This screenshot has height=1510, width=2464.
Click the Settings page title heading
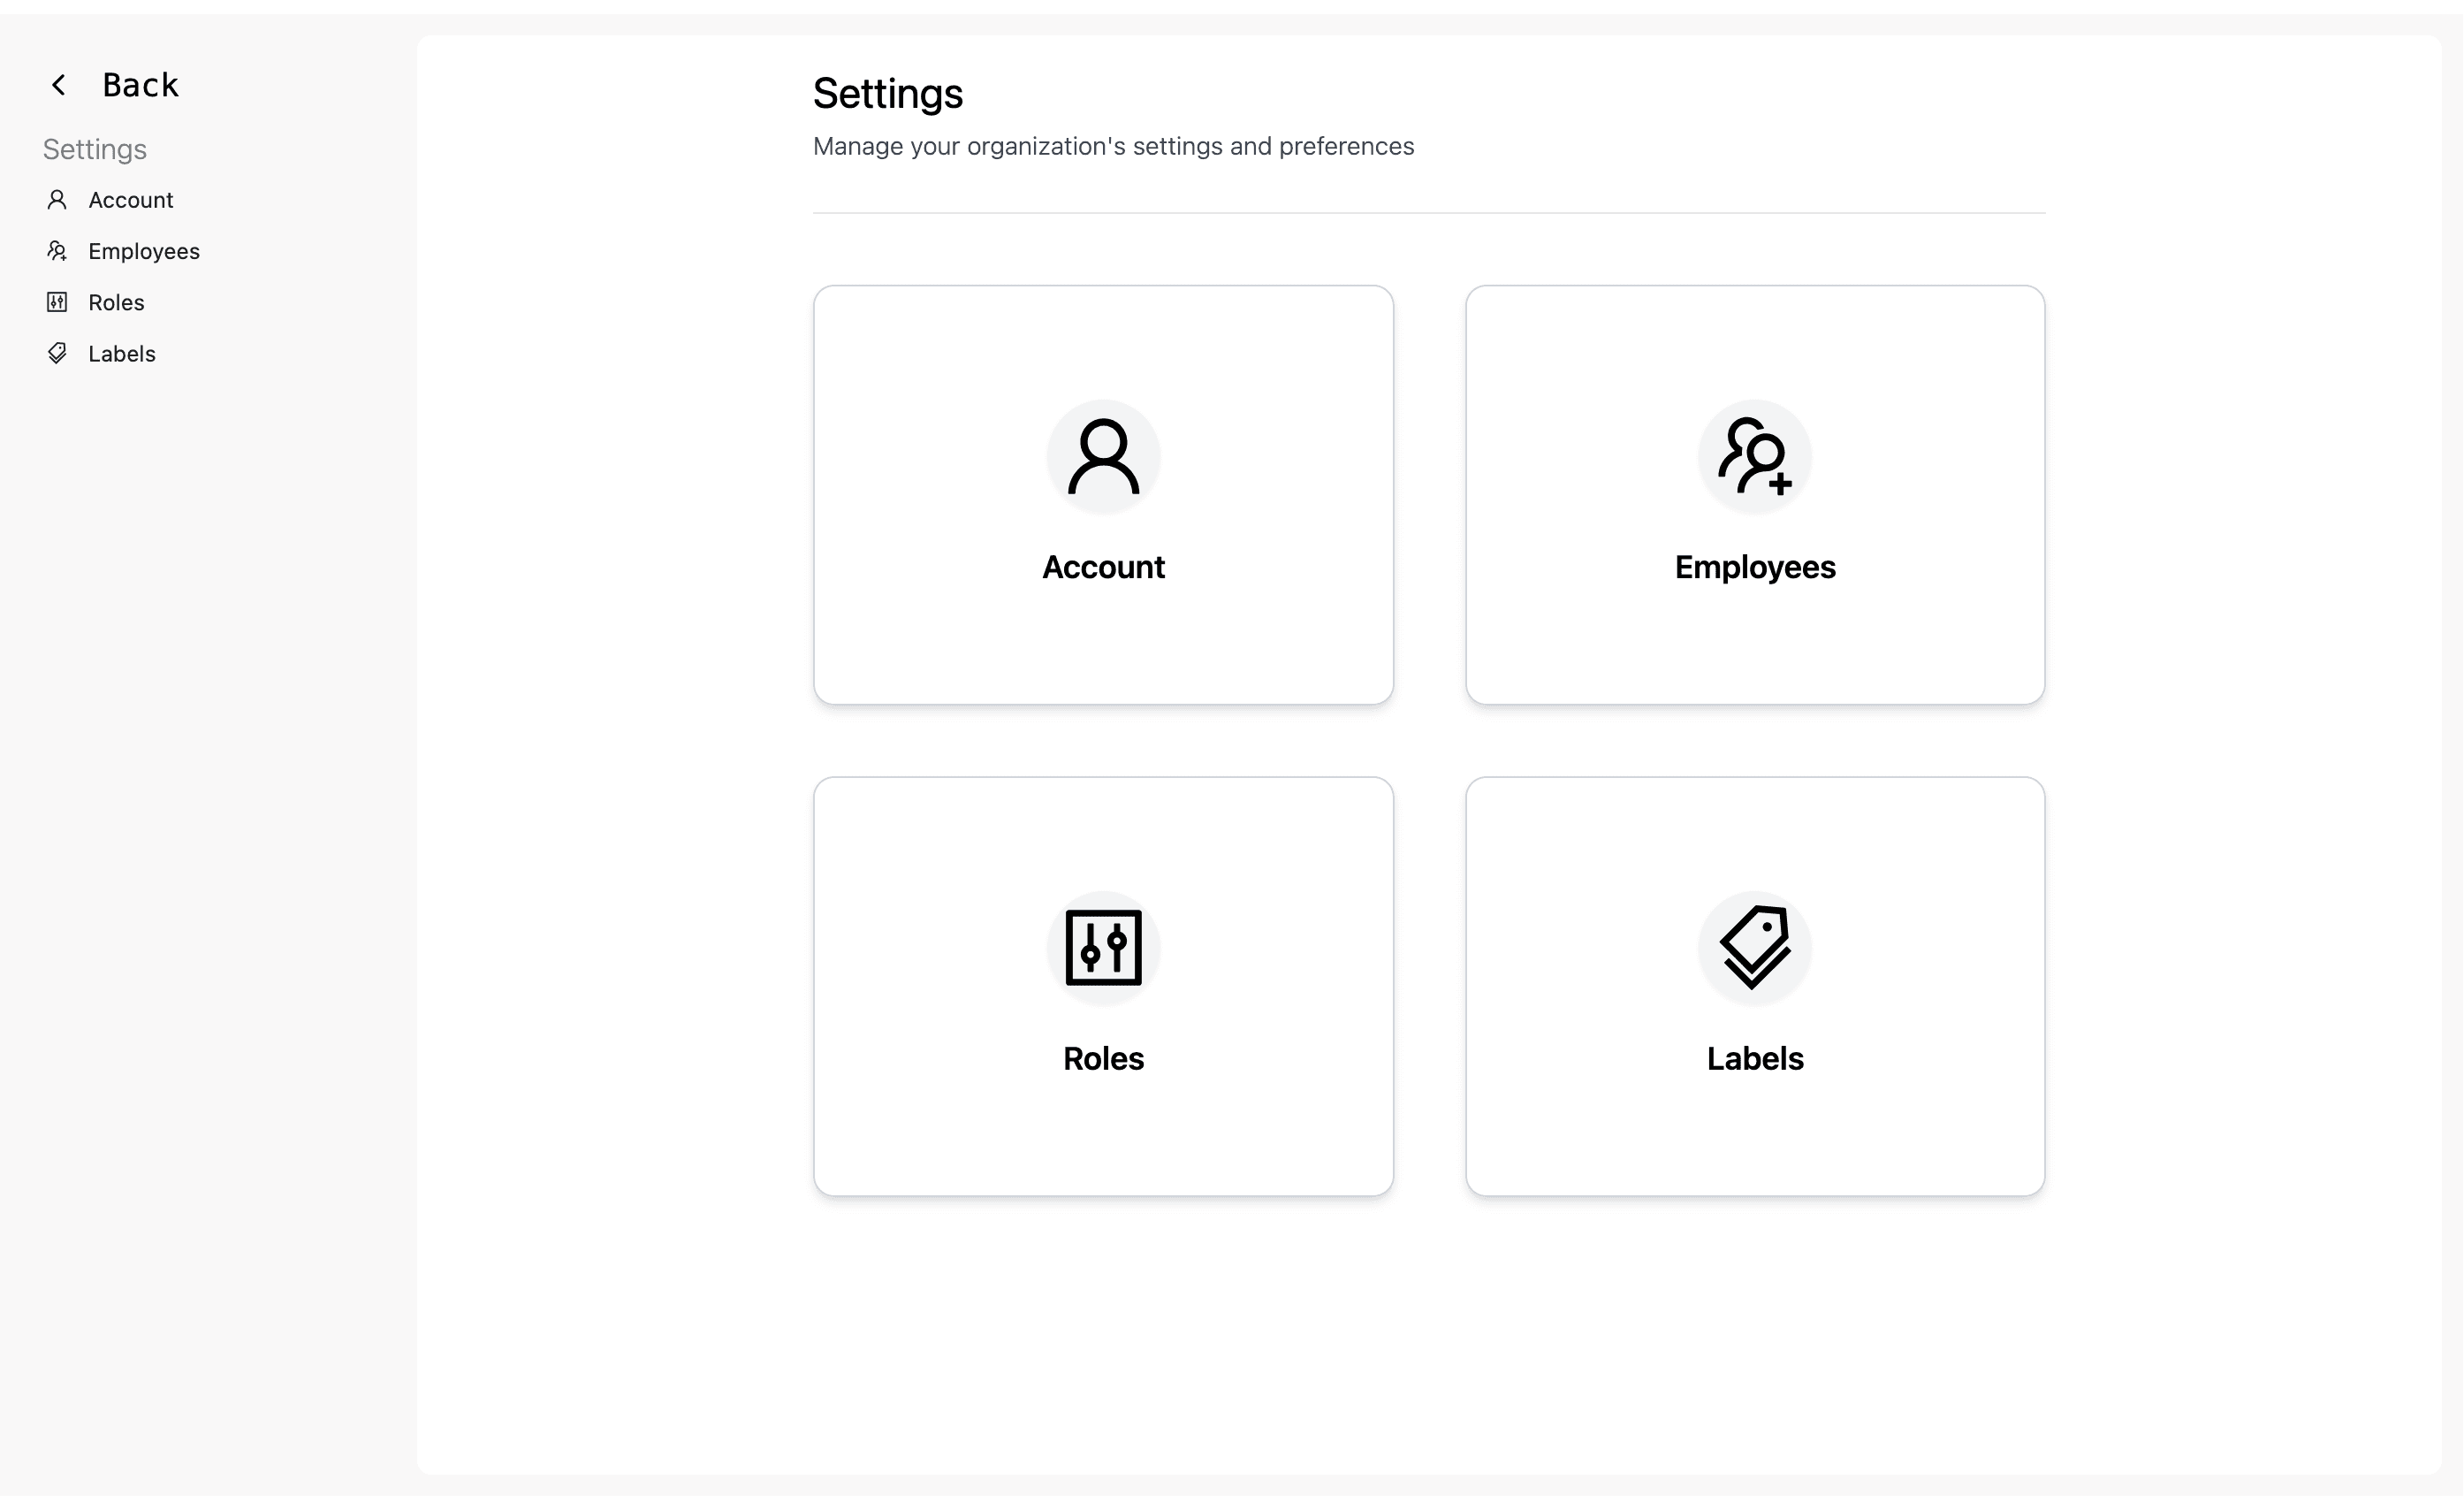(x=888, y=94)
